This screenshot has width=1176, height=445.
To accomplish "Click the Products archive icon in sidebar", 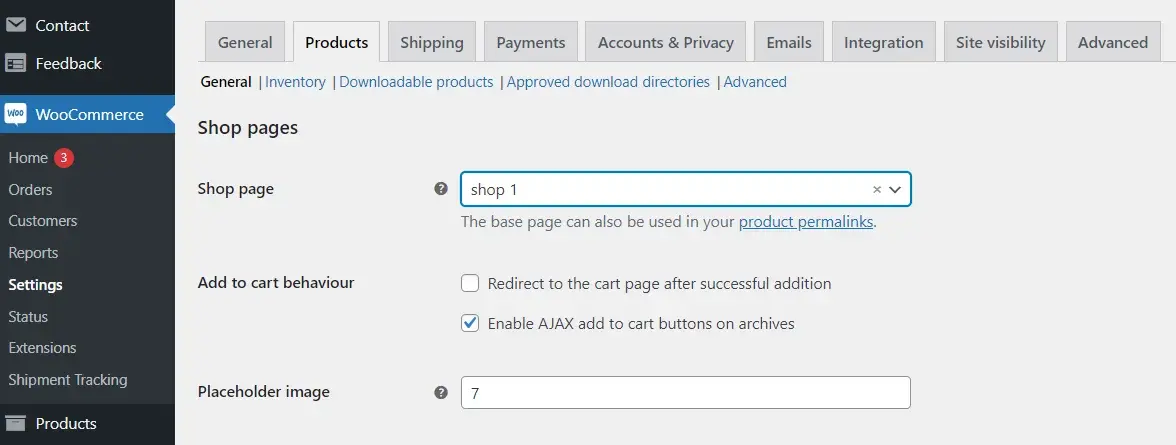I will 16,423.
